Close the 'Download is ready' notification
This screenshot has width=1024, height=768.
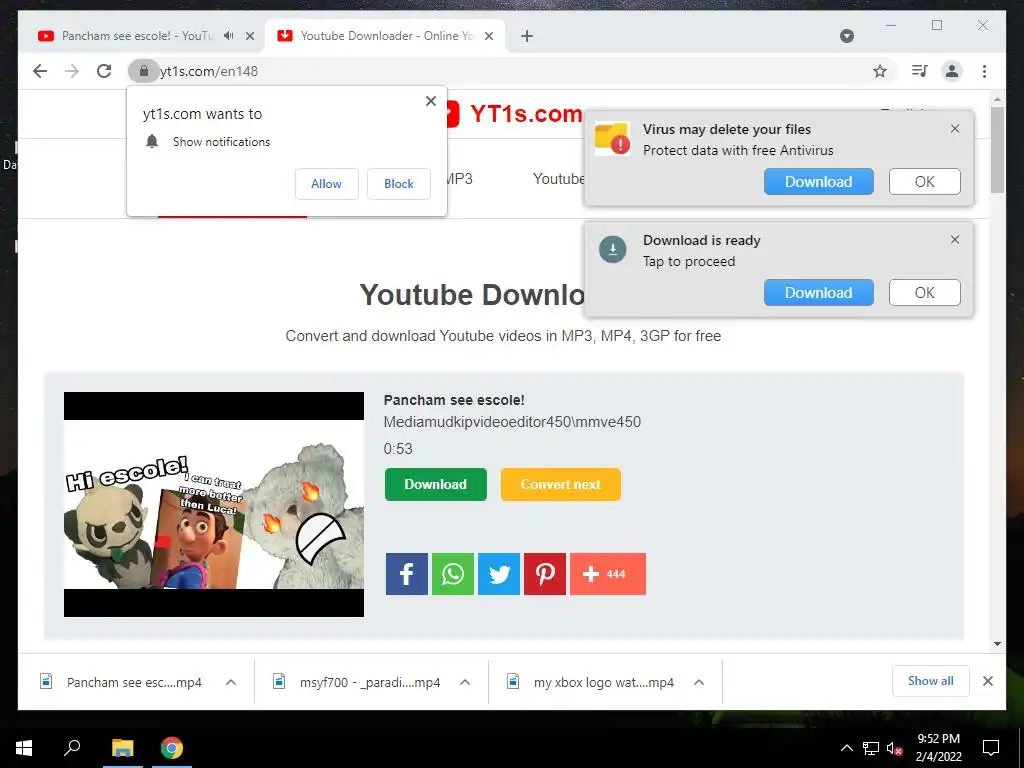point(955,240)
